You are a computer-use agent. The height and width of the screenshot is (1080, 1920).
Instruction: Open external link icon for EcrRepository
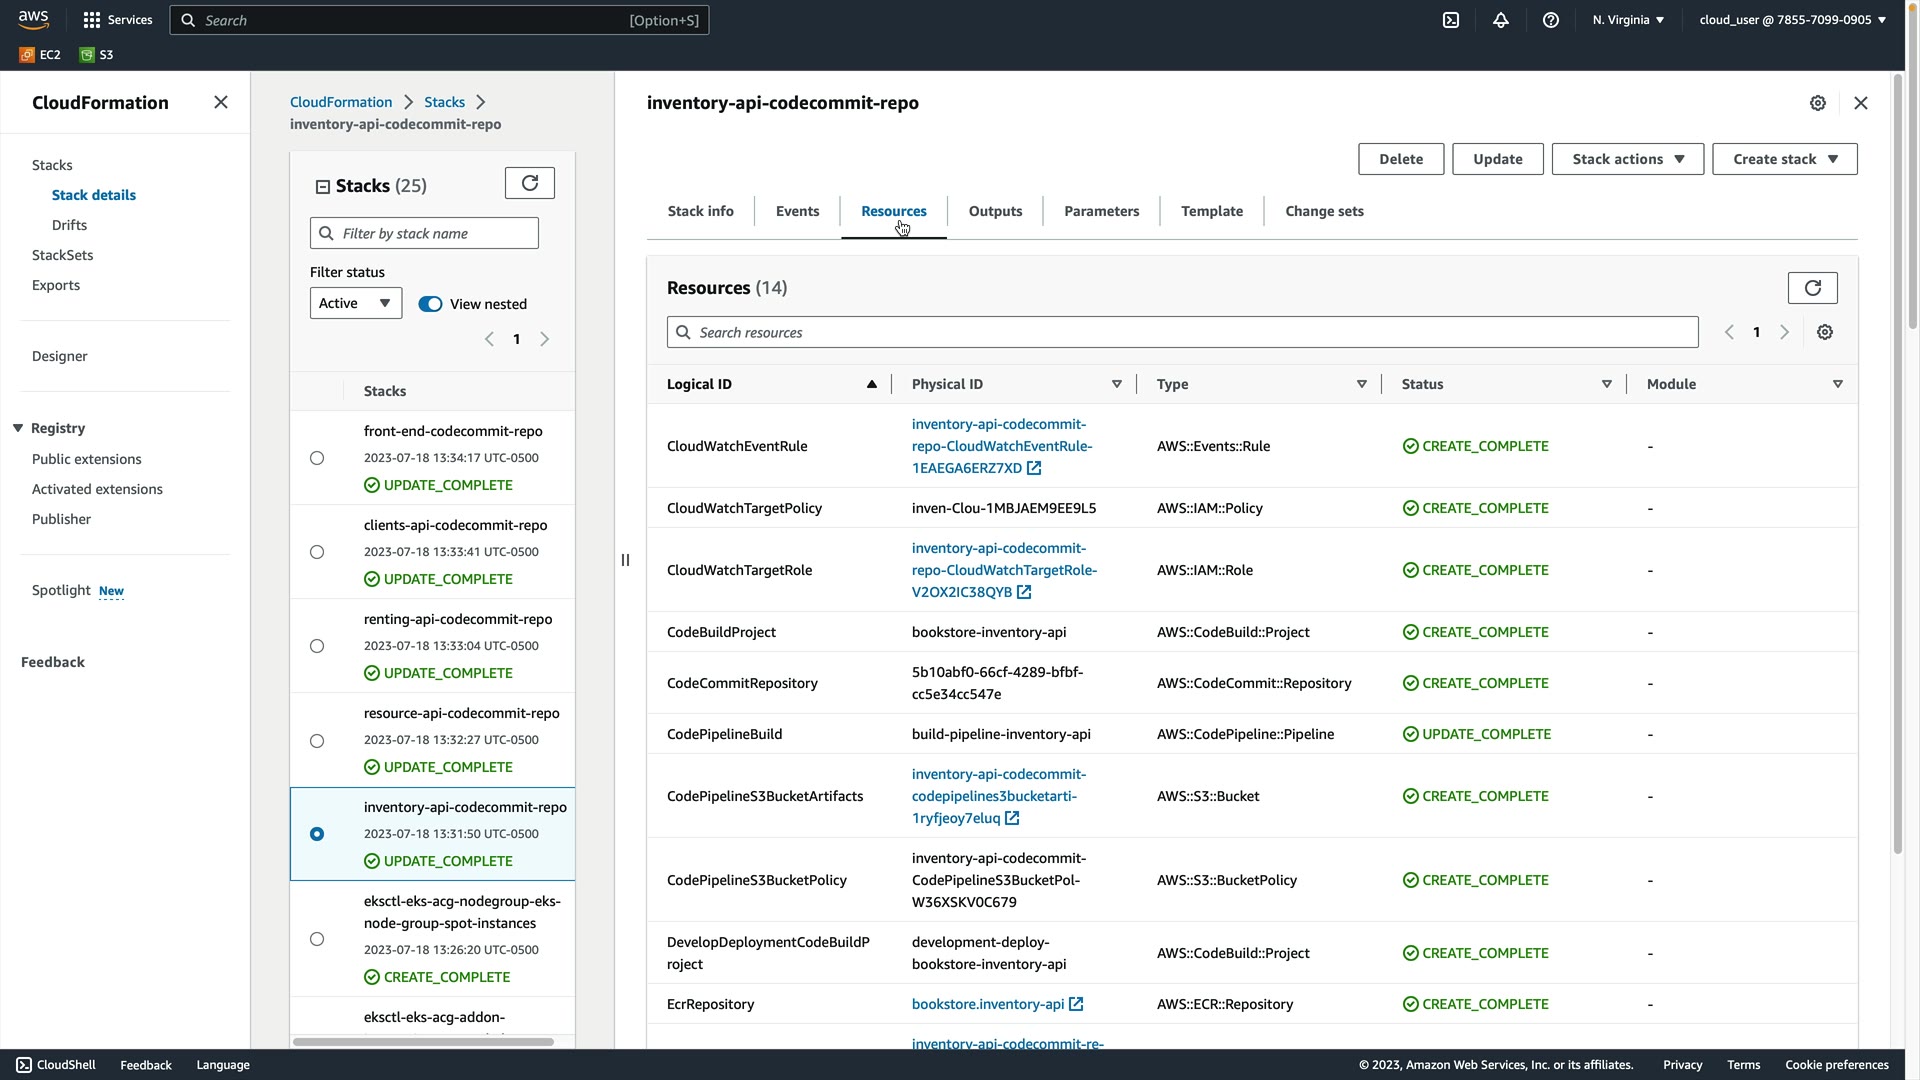click(x=1076, y=1004)
